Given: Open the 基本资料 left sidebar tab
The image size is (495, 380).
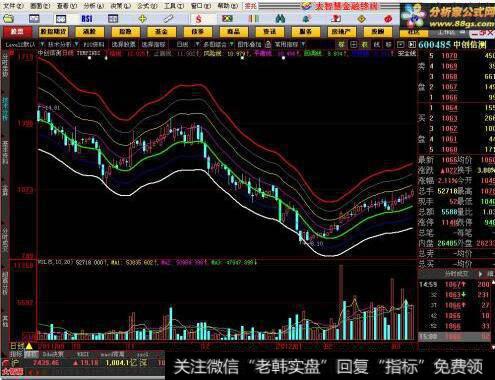Looking at the screenshot, I should (x=5, y=153).
